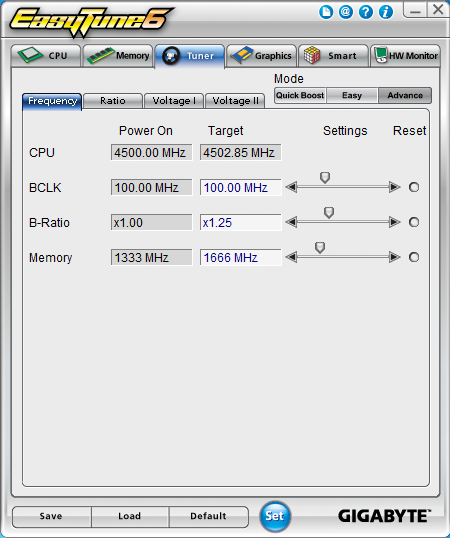The height and width of the screenshot is (538, 450).
Task: Click the question mark help icon
Action: (366, 12)
